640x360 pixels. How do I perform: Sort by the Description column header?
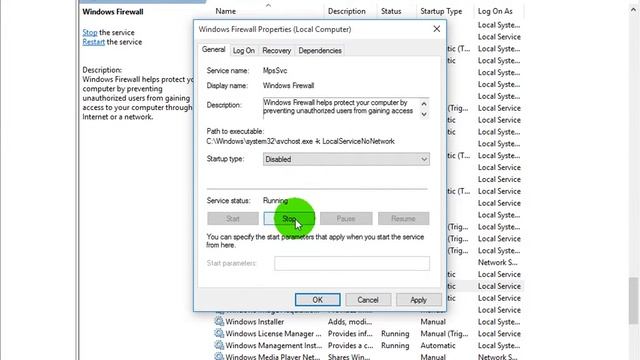pyautogui.click(x=347, y=11)
